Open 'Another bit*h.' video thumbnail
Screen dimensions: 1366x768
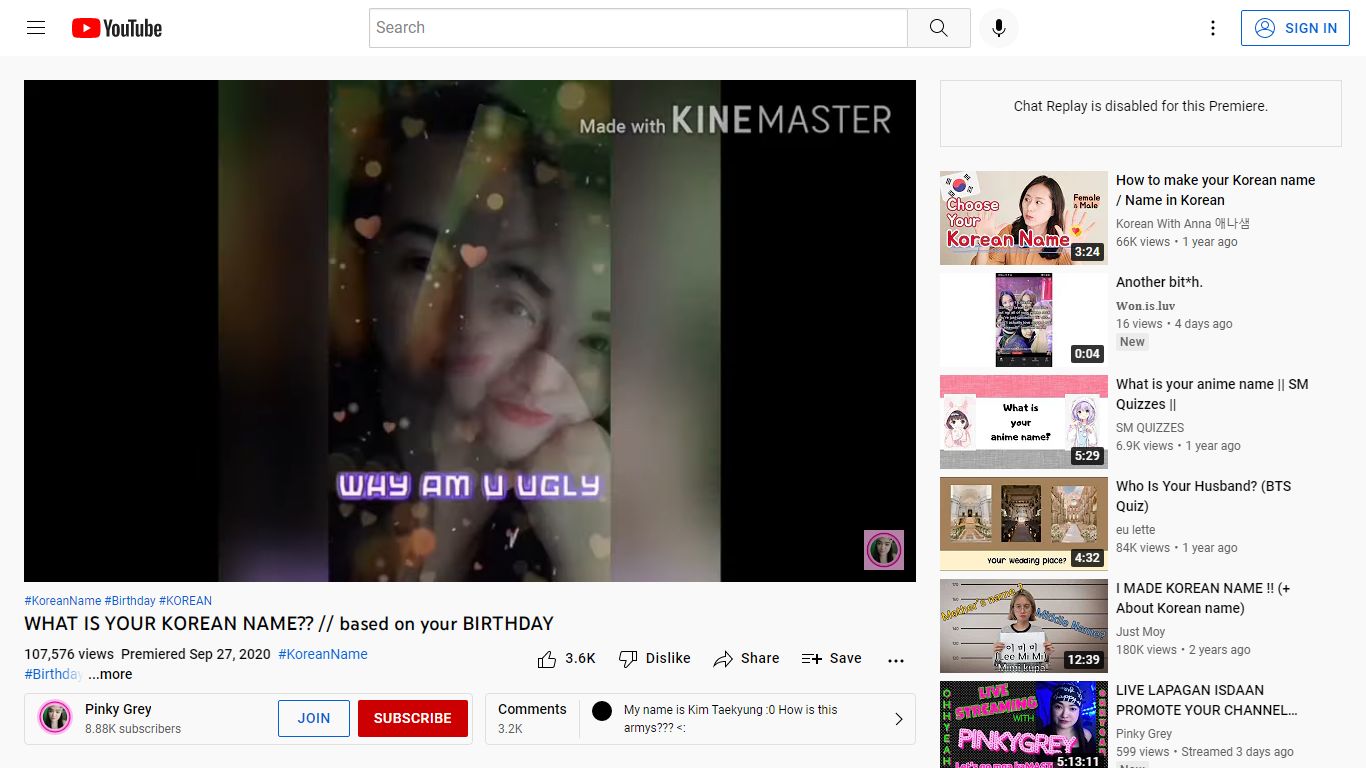(1024, 320)
